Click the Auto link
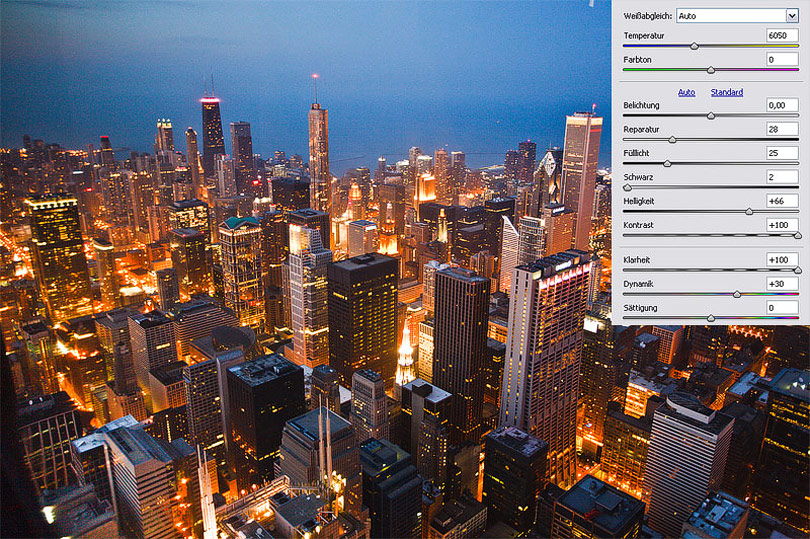The width and height of the screenshot is (810, 539). click(x=687, y=92)
